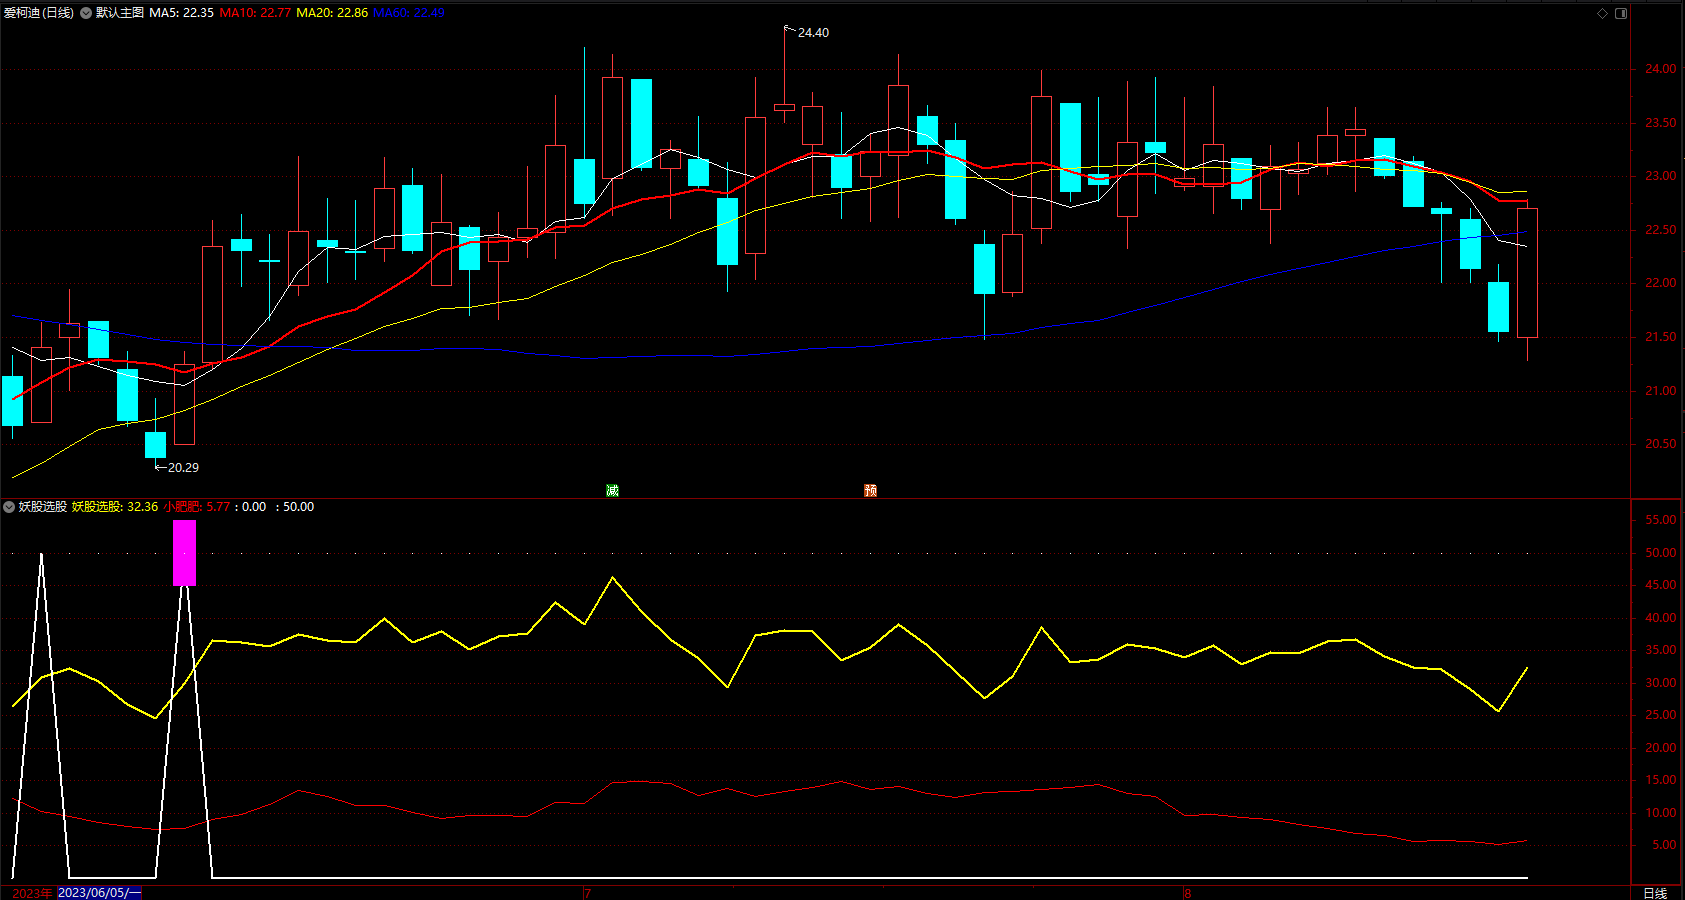
Task: Click the white 妖股选股 indicator name
Action: click(43, 507)
